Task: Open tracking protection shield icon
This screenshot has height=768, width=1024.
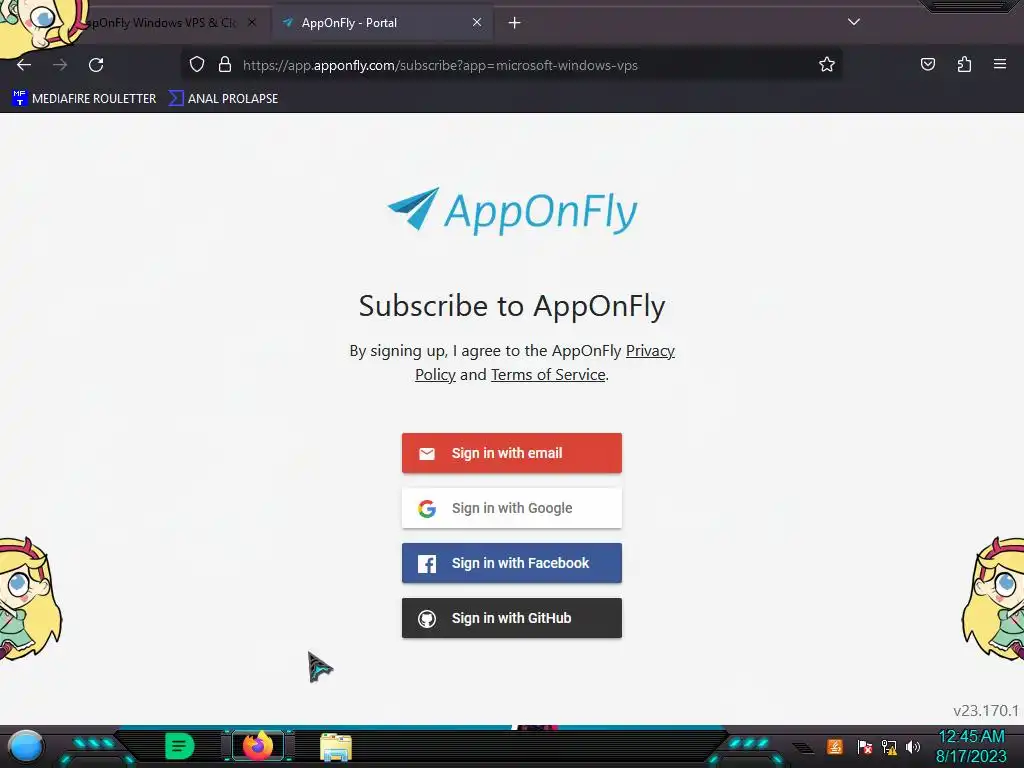Action: (197, 65)
